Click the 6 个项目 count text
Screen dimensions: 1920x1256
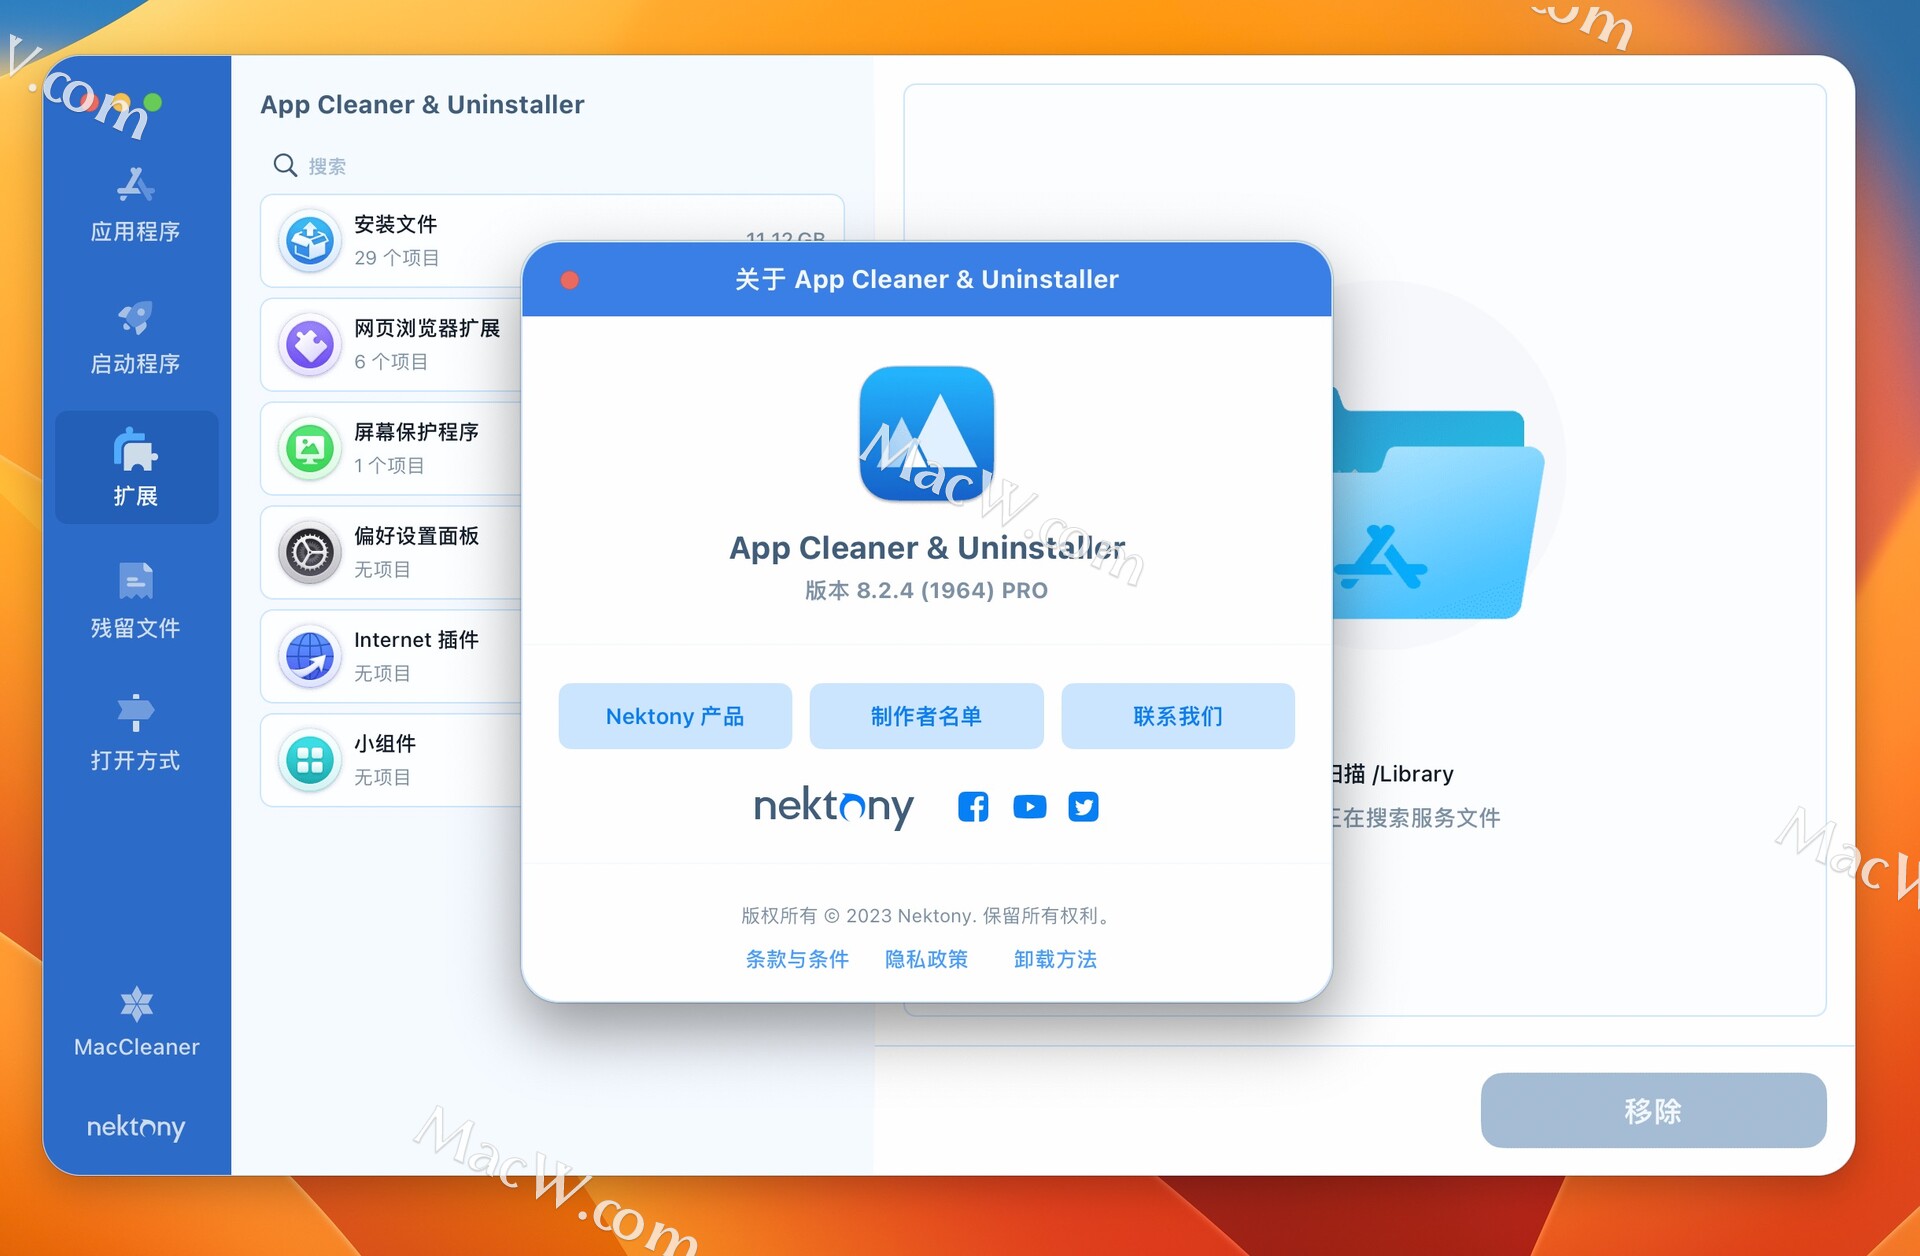(391, 362)
